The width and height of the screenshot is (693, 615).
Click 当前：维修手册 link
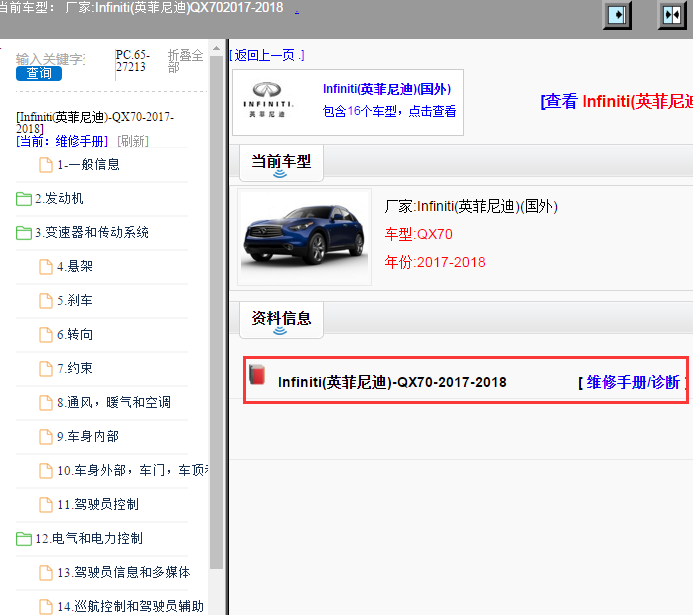point(62,141)
